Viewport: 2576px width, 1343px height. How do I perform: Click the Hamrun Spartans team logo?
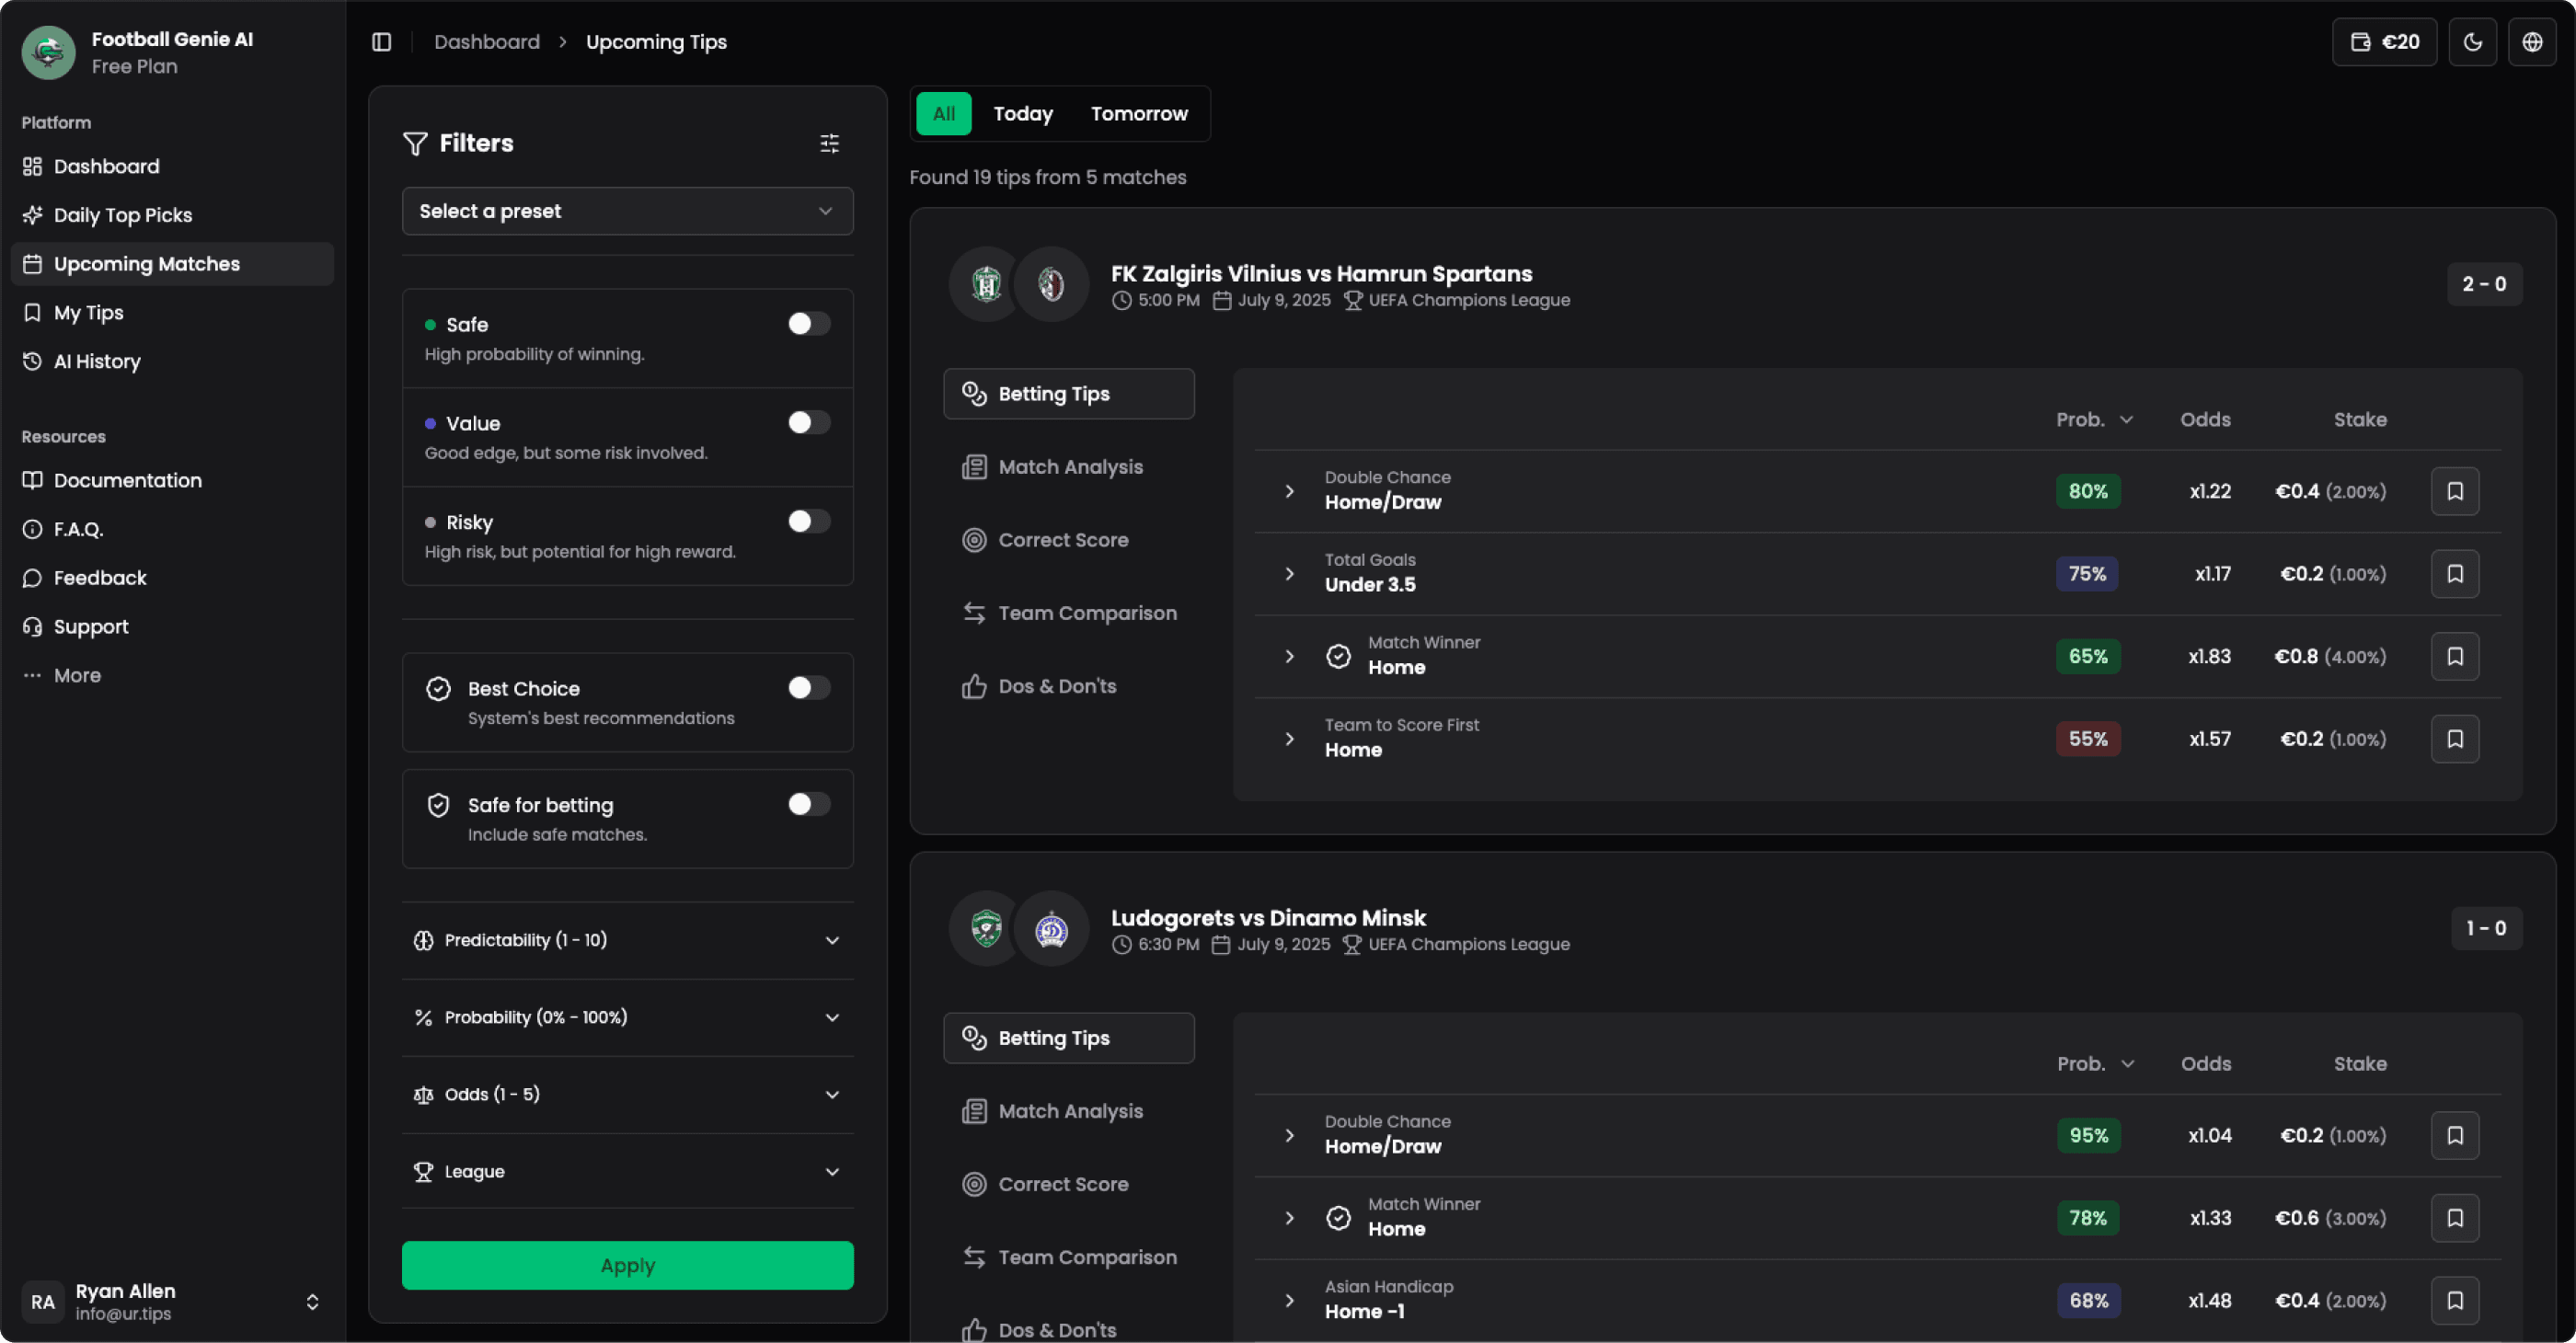[1050, 285]
